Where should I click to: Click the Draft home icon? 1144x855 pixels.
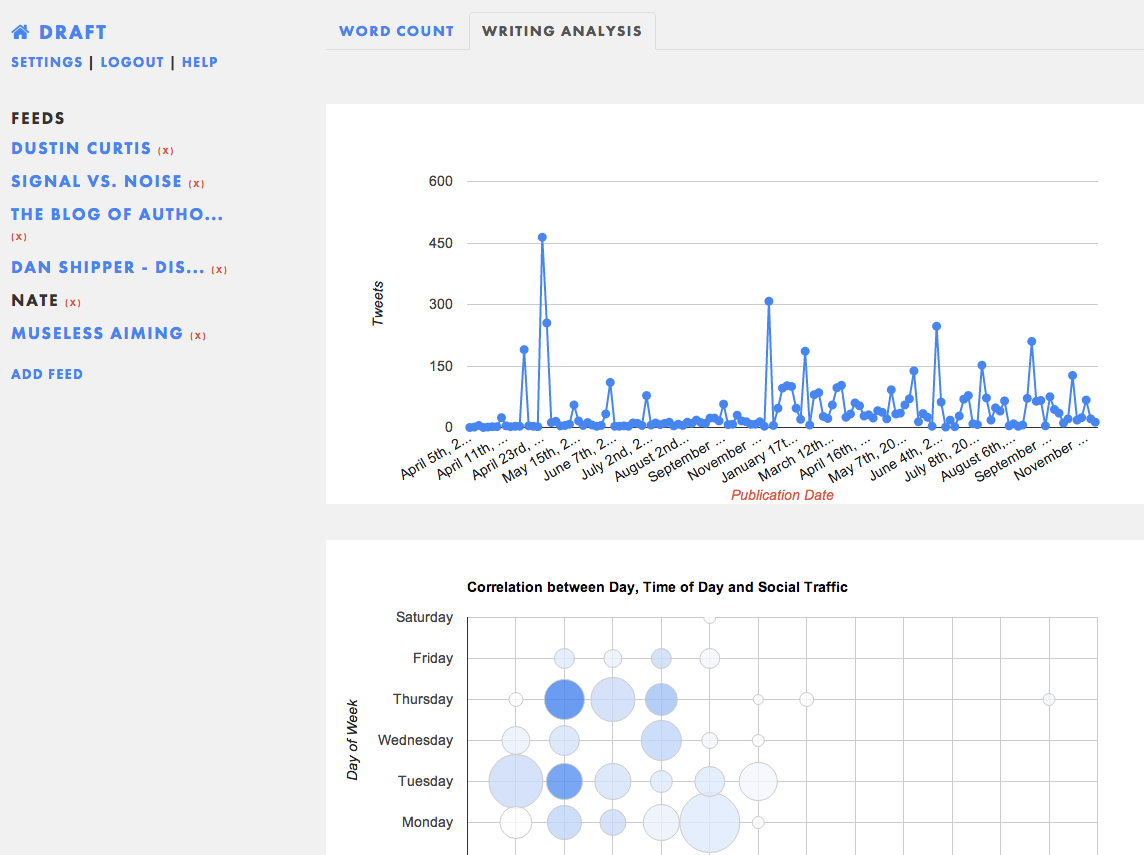coord(20,32)
